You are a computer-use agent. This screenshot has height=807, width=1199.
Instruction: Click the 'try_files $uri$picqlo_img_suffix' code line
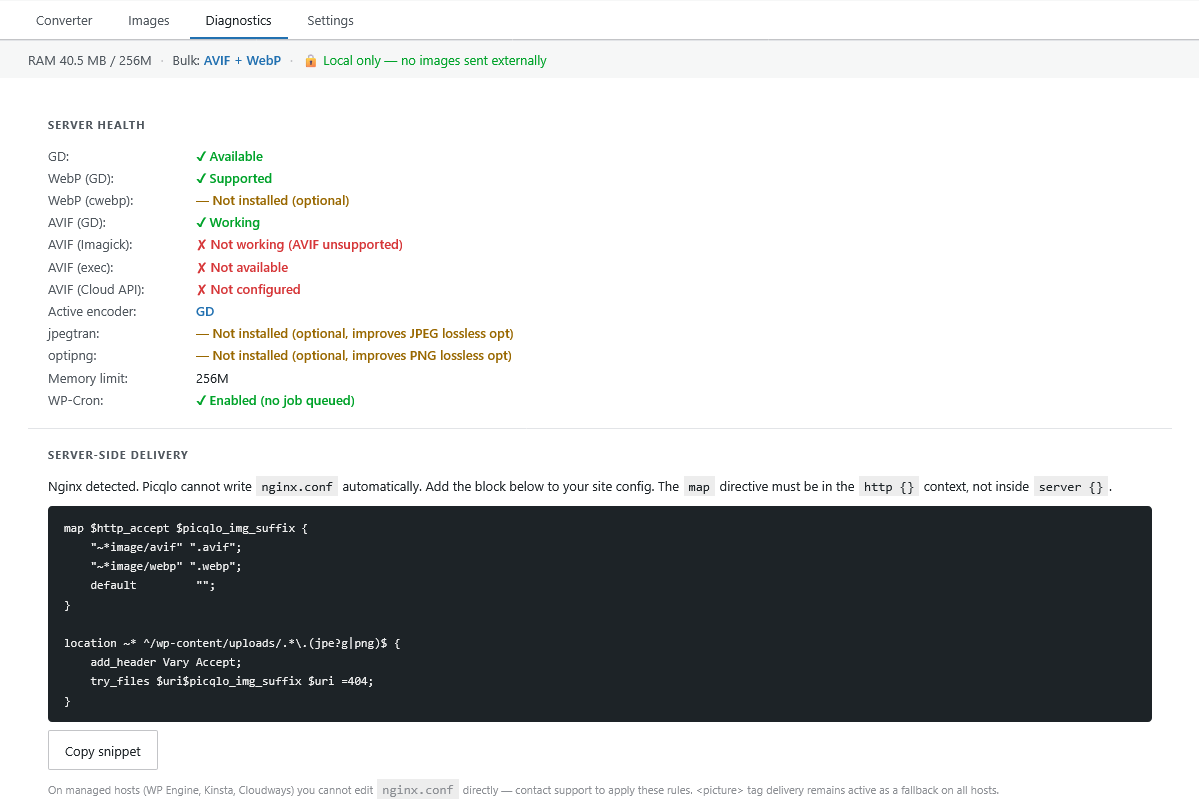232,682
